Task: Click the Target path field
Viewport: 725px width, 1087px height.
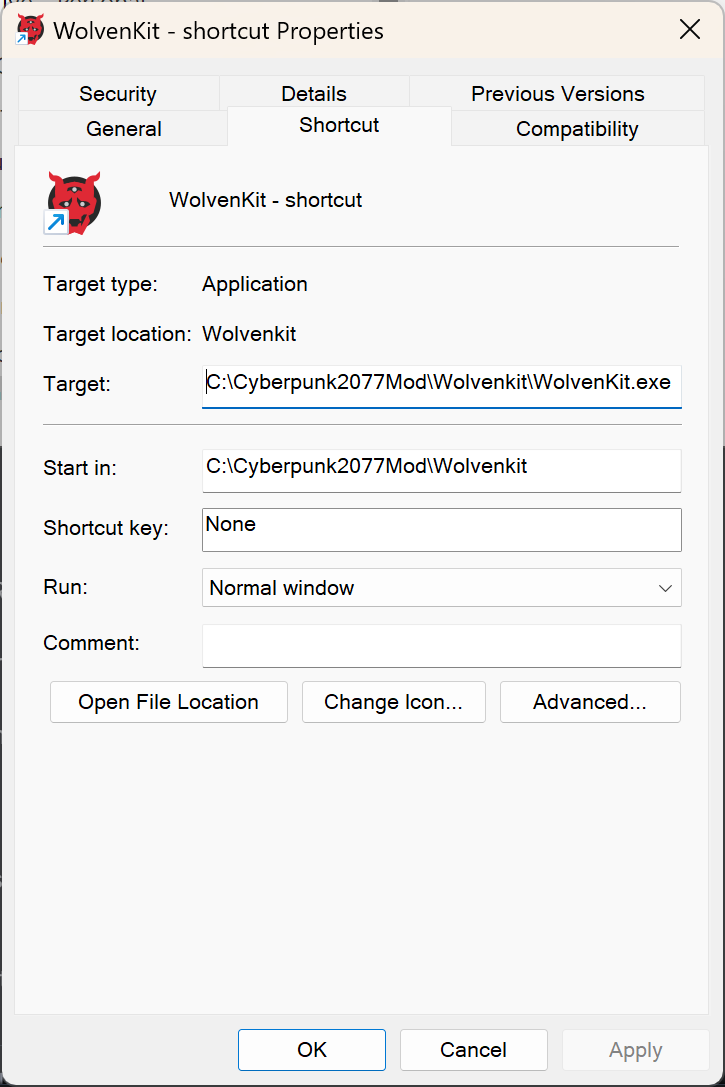Action: (x=441, y=384)
